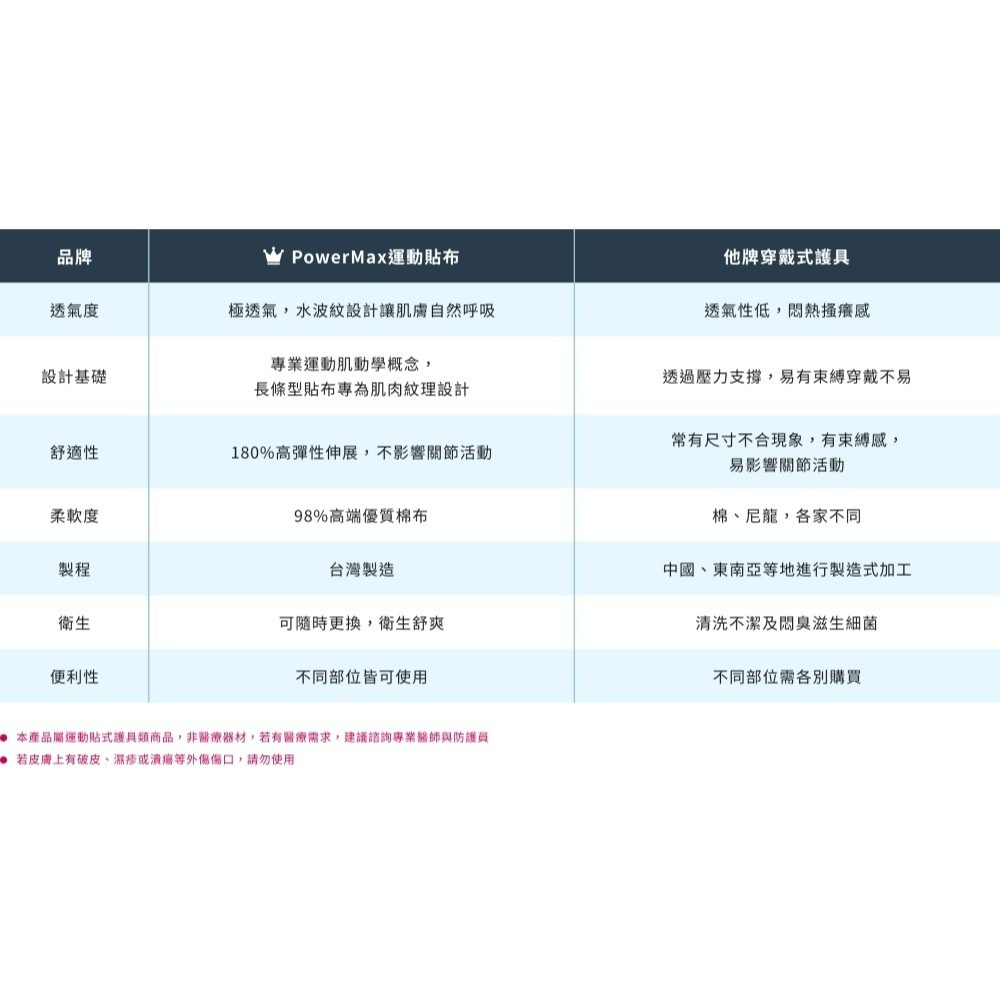Viewport: 1000px width, 1000px height.
Task: Select the 不同部位需各別購買 cell
Action: click(x=787, y=676)
